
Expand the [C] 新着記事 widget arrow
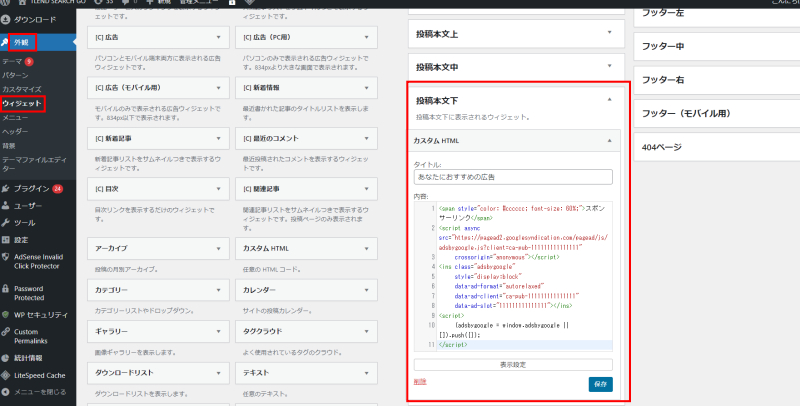[x=218, y=138]
